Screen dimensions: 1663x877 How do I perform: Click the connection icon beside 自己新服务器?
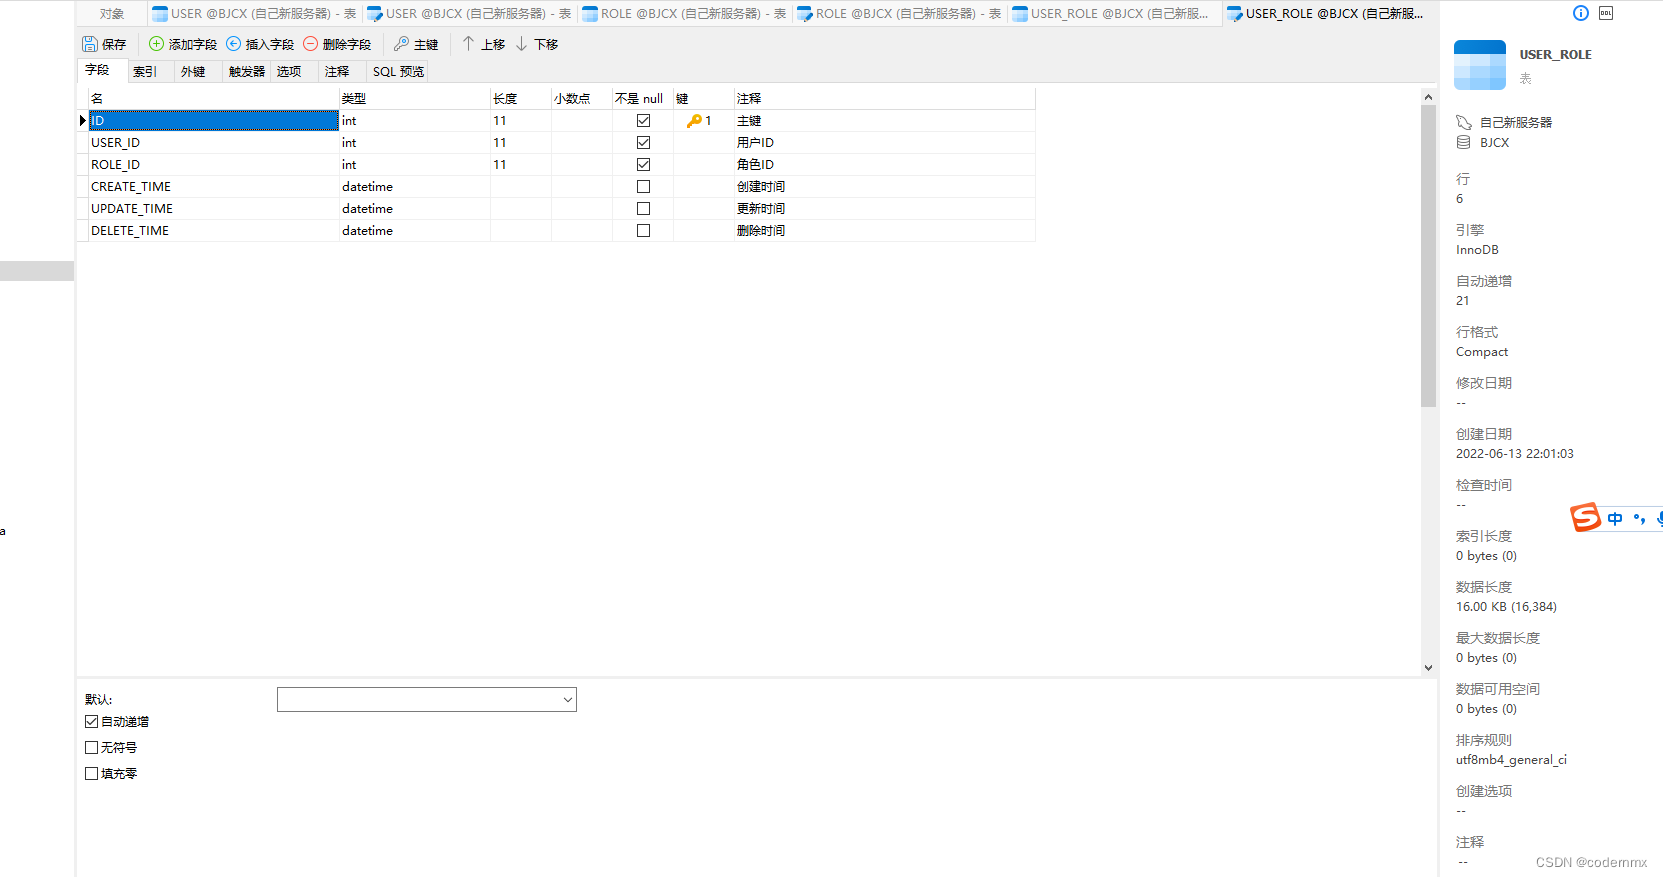(x=1464, y=122)
